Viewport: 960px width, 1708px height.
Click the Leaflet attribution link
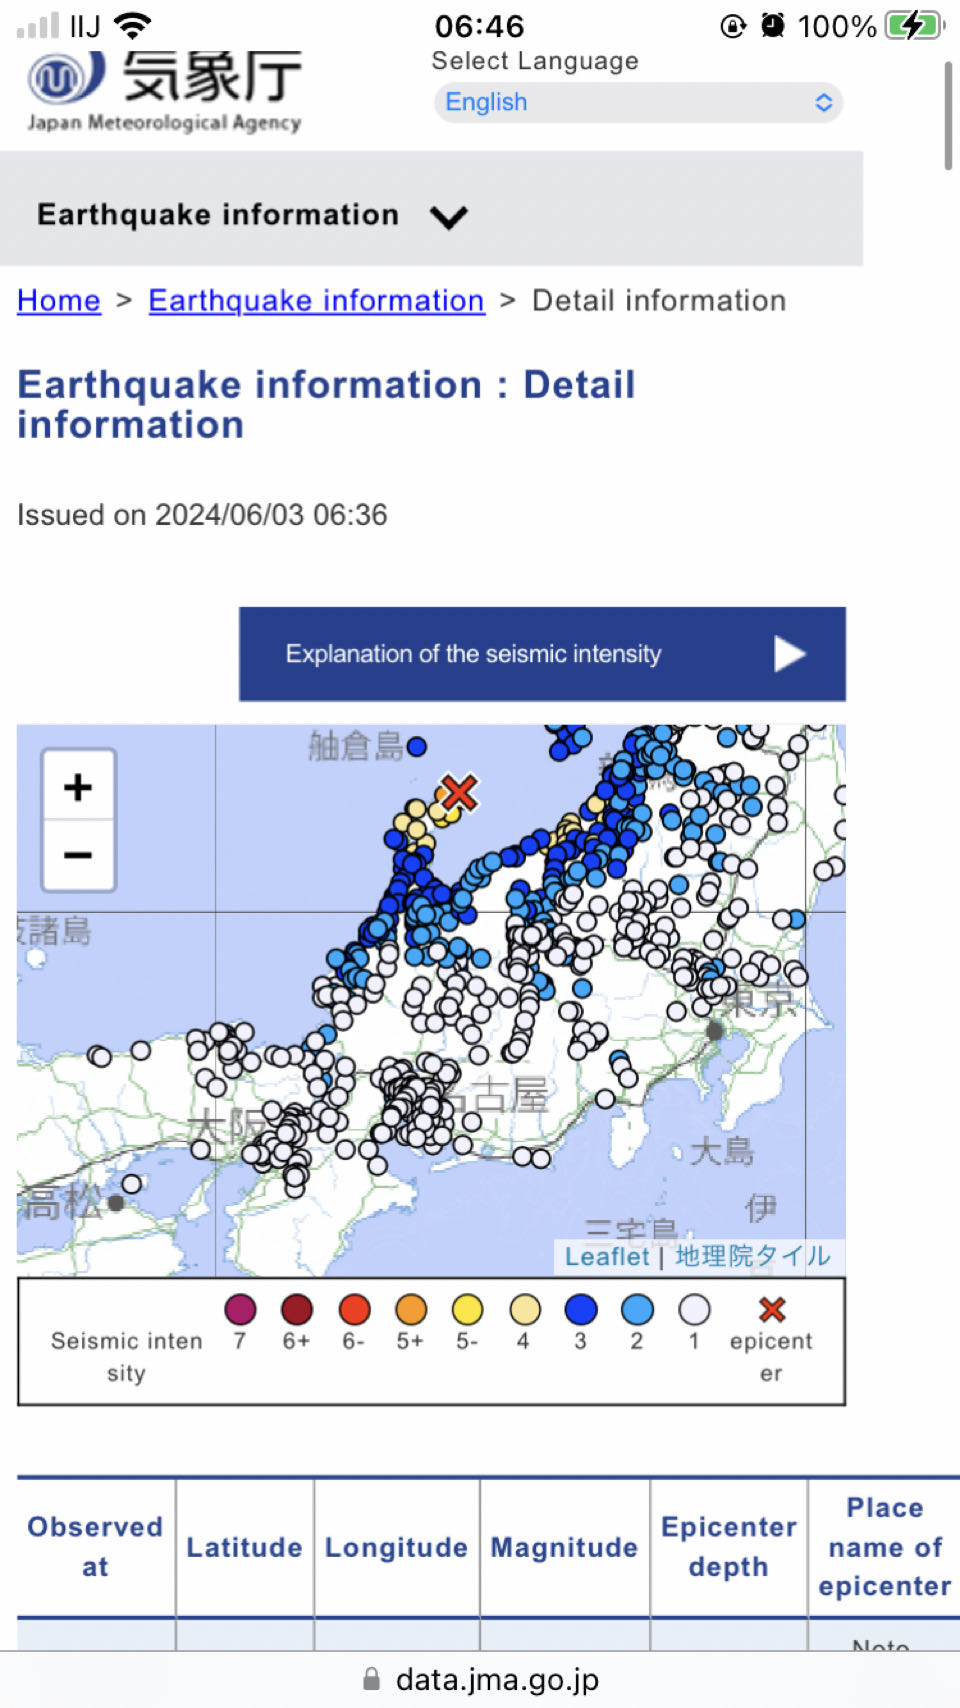pyautogui.click(x=607, y=1256)
